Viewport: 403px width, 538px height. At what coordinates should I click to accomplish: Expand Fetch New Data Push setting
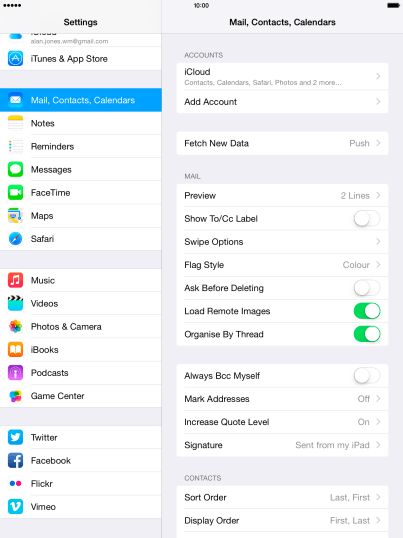(x=282, y=143)
